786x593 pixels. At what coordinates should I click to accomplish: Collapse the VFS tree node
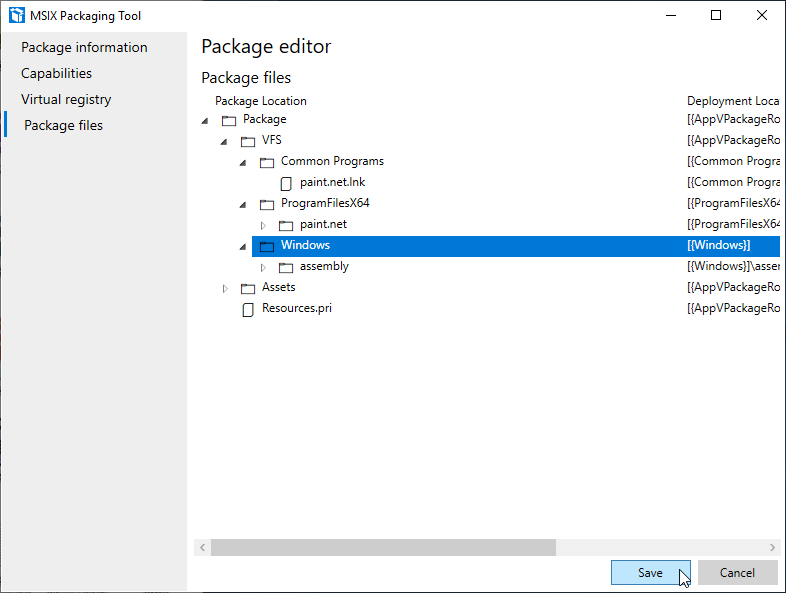[224, 141]
